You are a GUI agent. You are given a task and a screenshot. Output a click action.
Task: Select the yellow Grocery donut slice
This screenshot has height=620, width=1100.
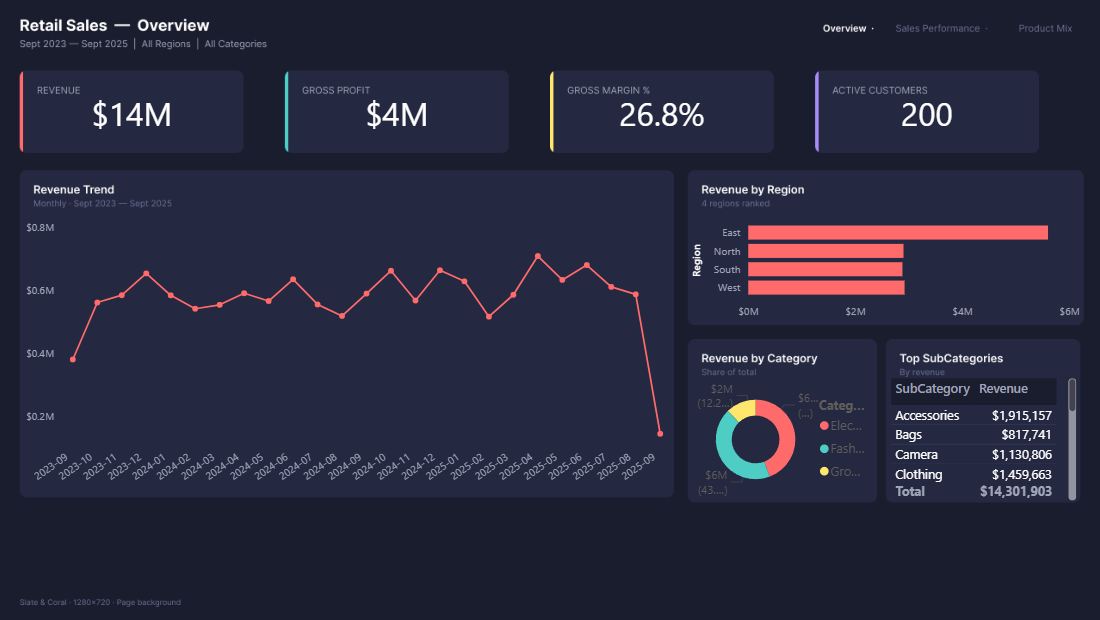click(743, 408)
